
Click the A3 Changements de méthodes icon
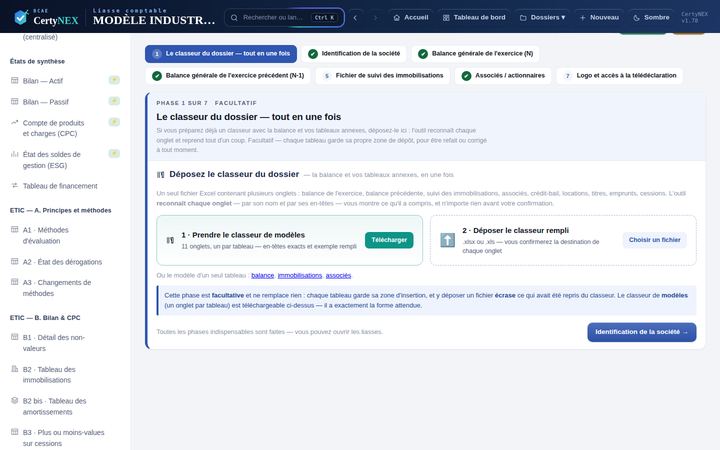[x=15, y=282]
